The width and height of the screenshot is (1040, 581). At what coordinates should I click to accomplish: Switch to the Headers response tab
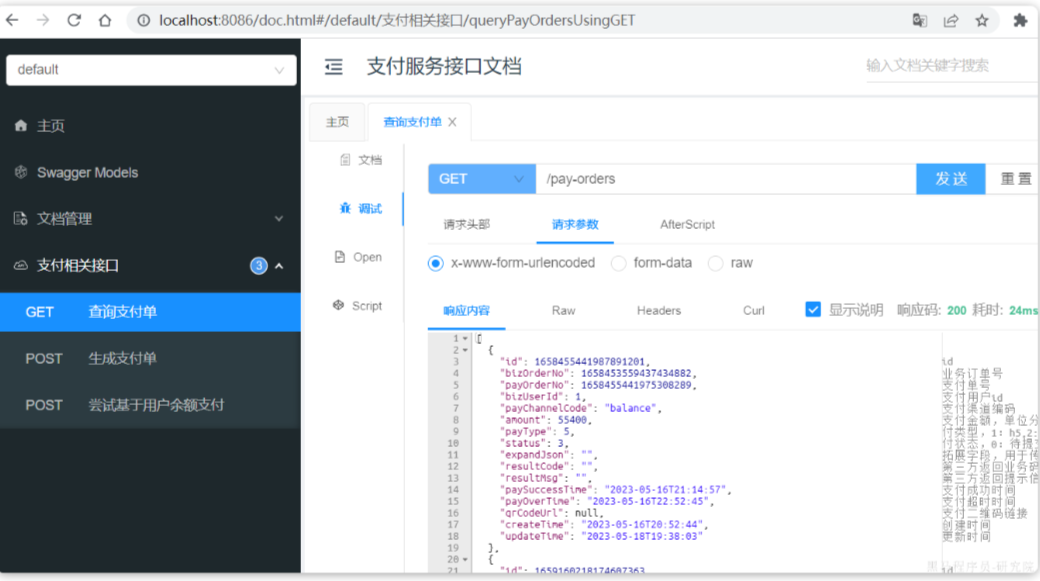tap(658, 311)
